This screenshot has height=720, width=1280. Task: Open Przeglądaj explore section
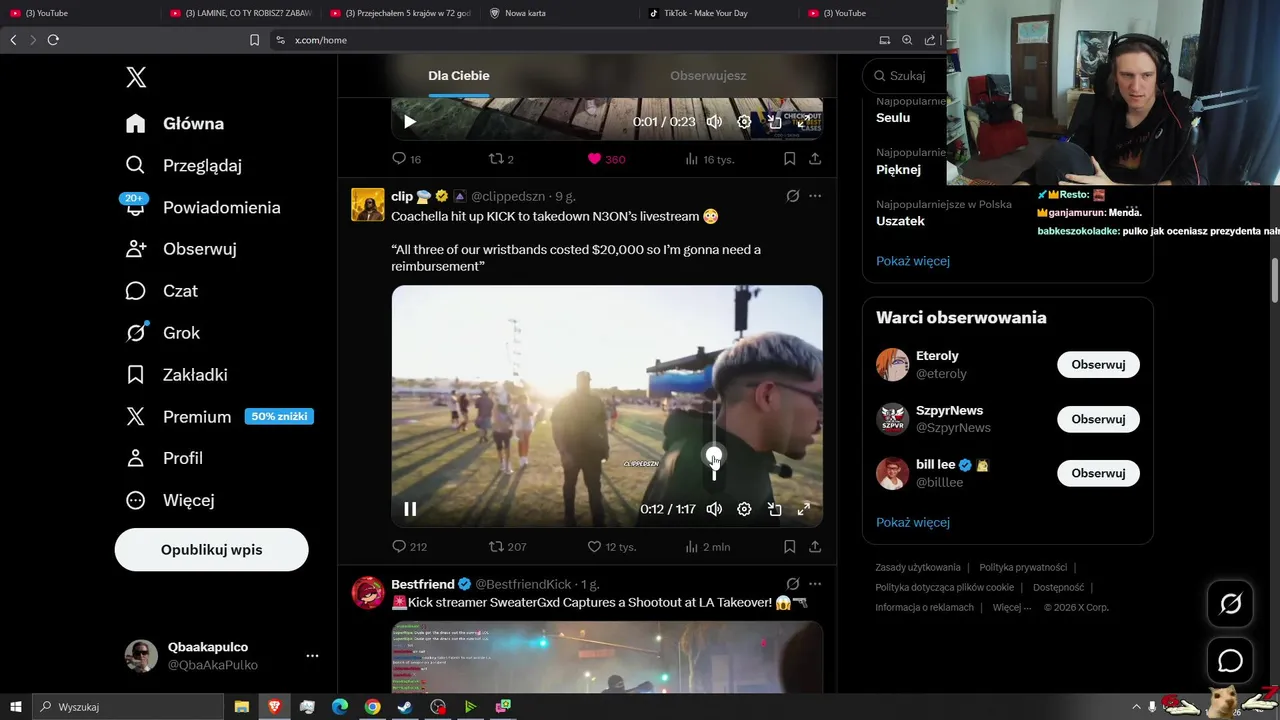click(184, 165)
